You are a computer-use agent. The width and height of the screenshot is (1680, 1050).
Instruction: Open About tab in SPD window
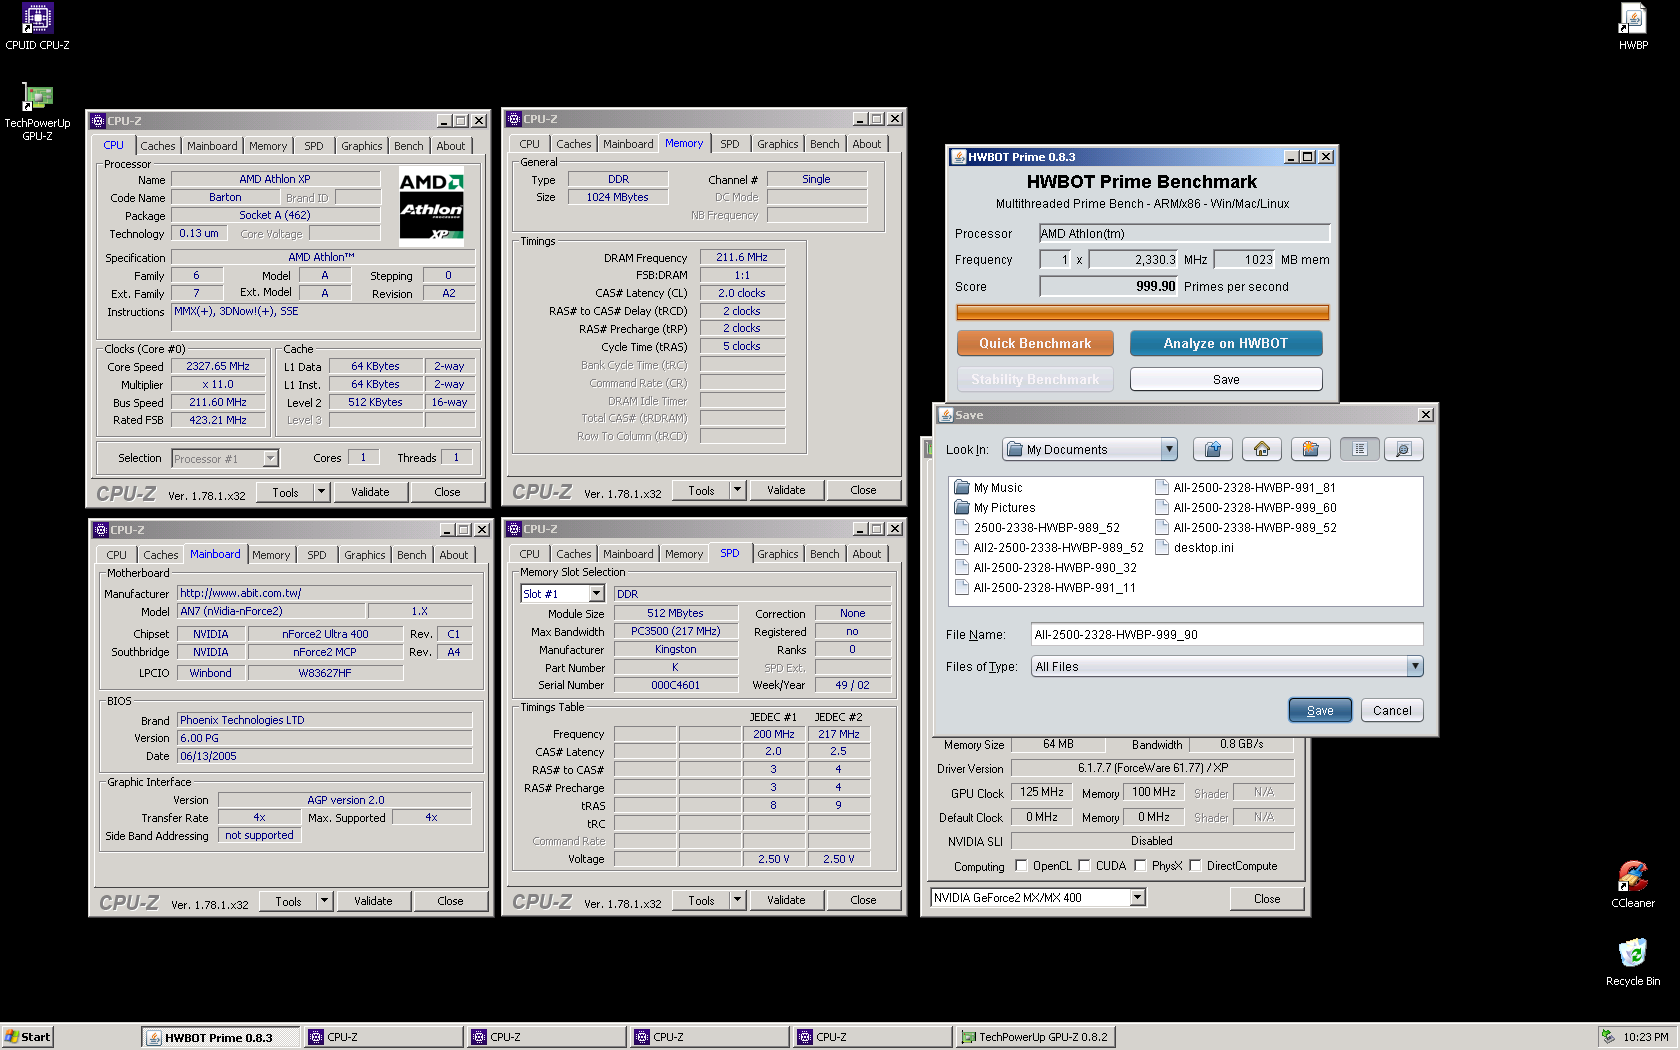[x=866, y=554]
